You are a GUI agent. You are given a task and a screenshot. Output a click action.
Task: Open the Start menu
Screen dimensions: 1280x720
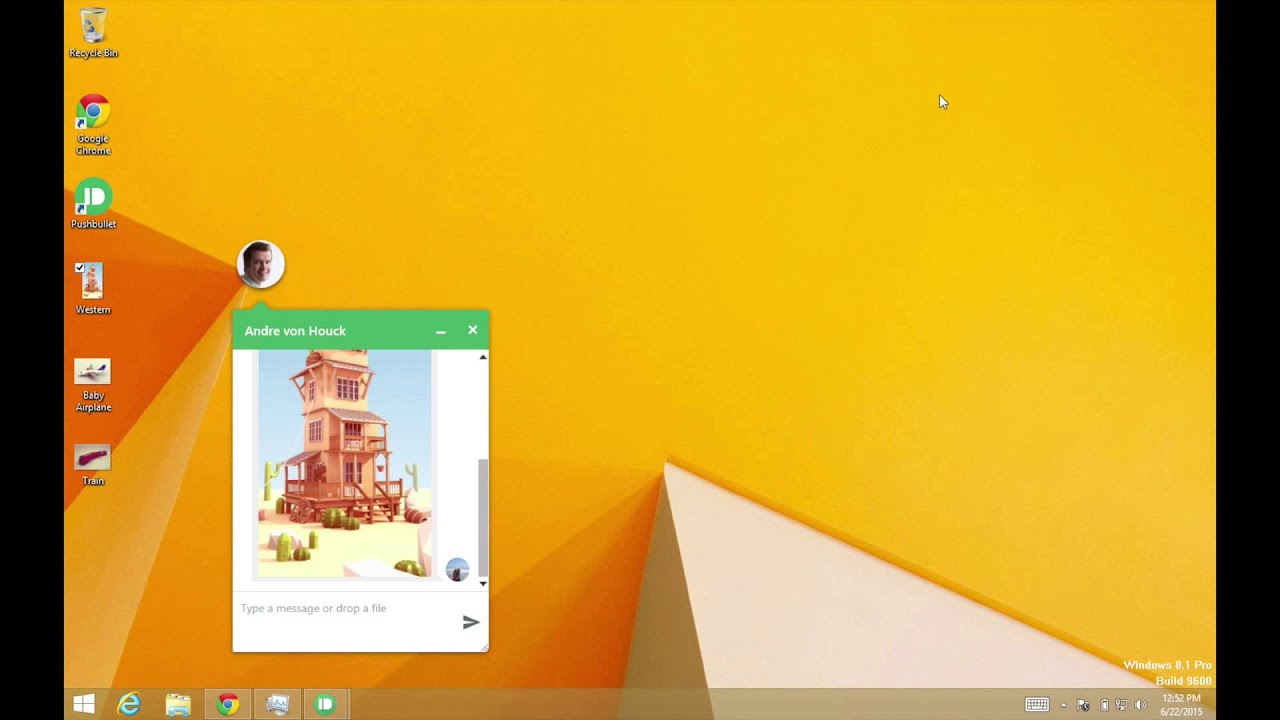pos(84,704)
